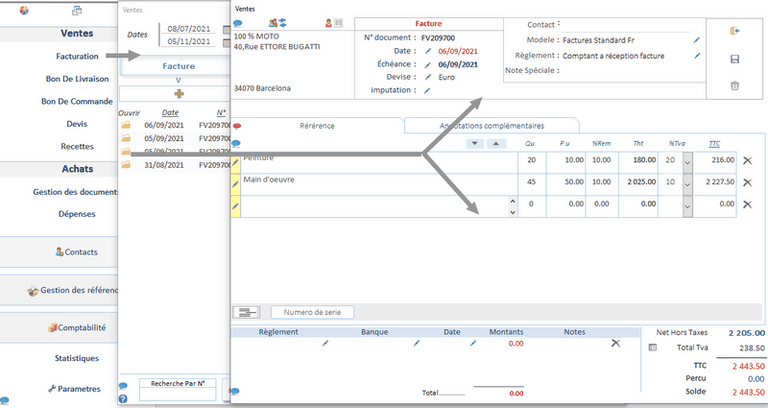
Task: Edit the Main d'oeuvre line with pencil icon
Action: (x=236, y=184)
